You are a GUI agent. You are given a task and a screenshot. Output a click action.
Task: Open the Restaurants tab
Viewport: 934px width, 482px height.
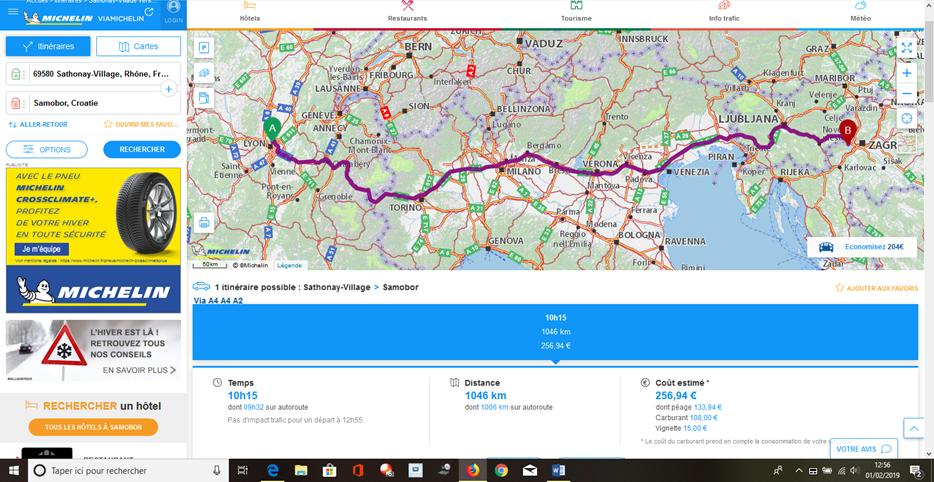pyautogui.click(x=407, y=12)
